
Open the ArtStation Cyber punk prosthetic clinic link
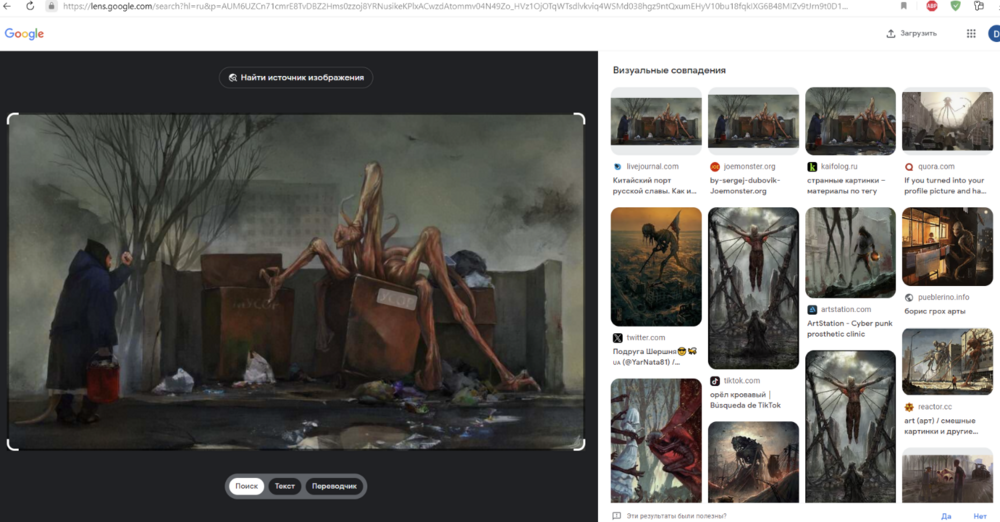[x=850, y=329]
